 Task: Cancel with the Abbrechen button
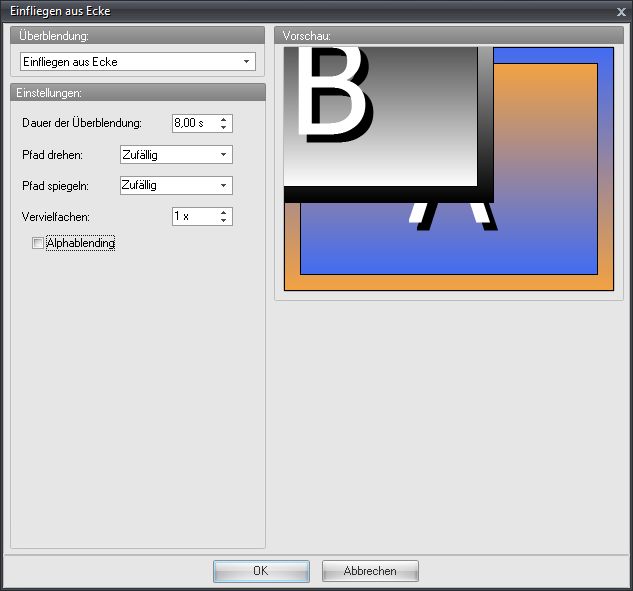pos(370,571)
